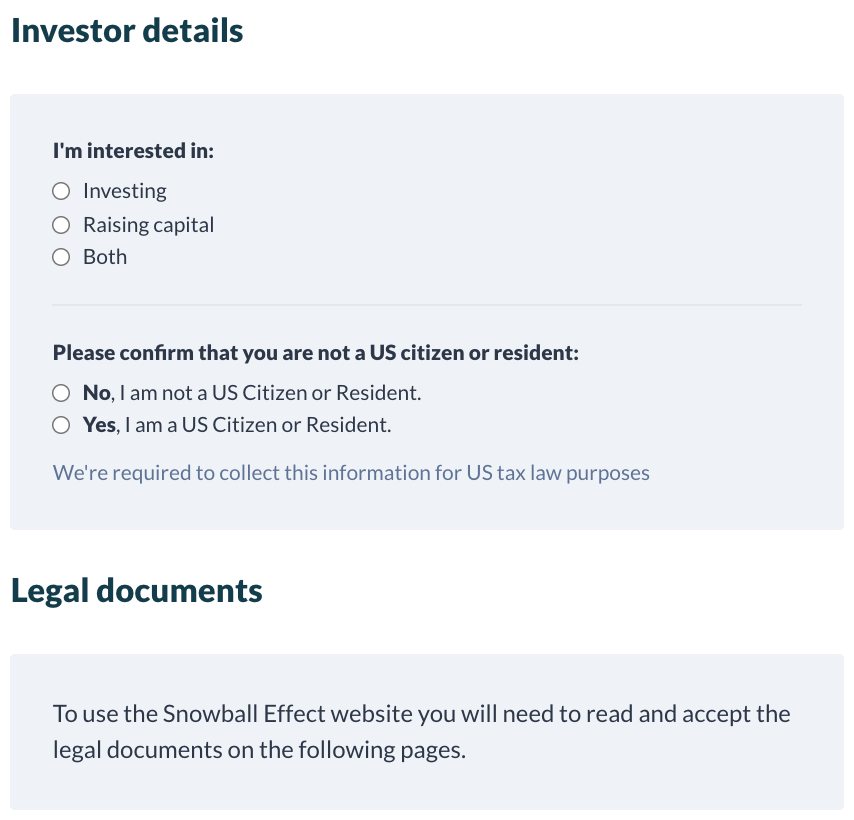Viewport: 854px width, 820px height.
Task: Select the am a US Citizen radio circle
Action: coord(61,425)
